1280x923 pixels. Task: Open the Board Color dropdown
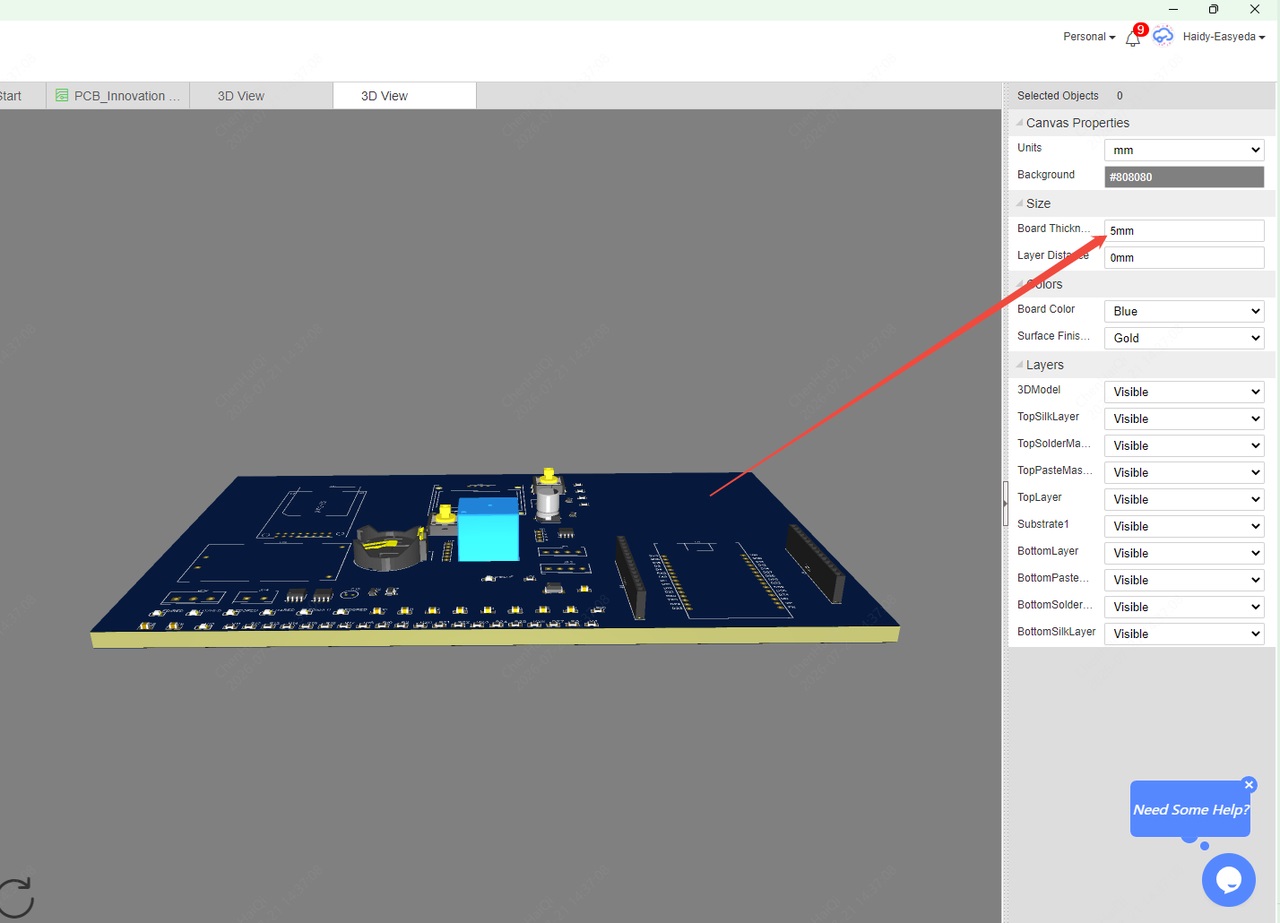tap(1184, 311)
